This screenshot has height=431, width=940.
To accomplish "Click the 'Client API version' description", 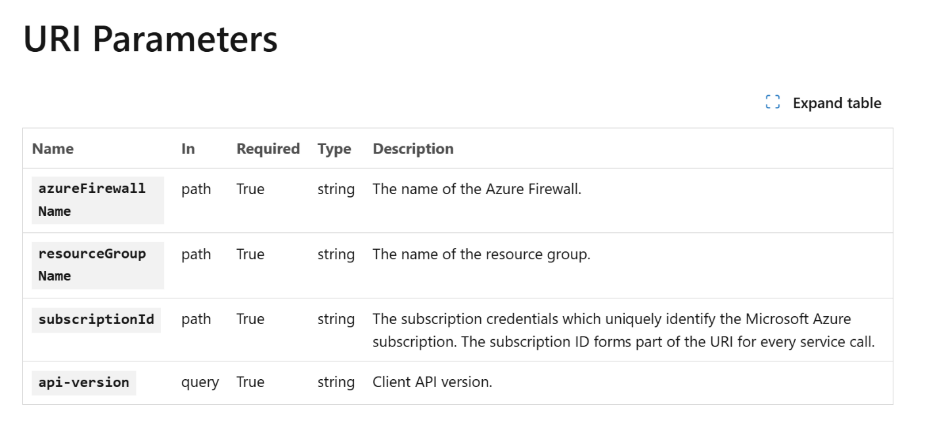I will [x=432, y=382].
